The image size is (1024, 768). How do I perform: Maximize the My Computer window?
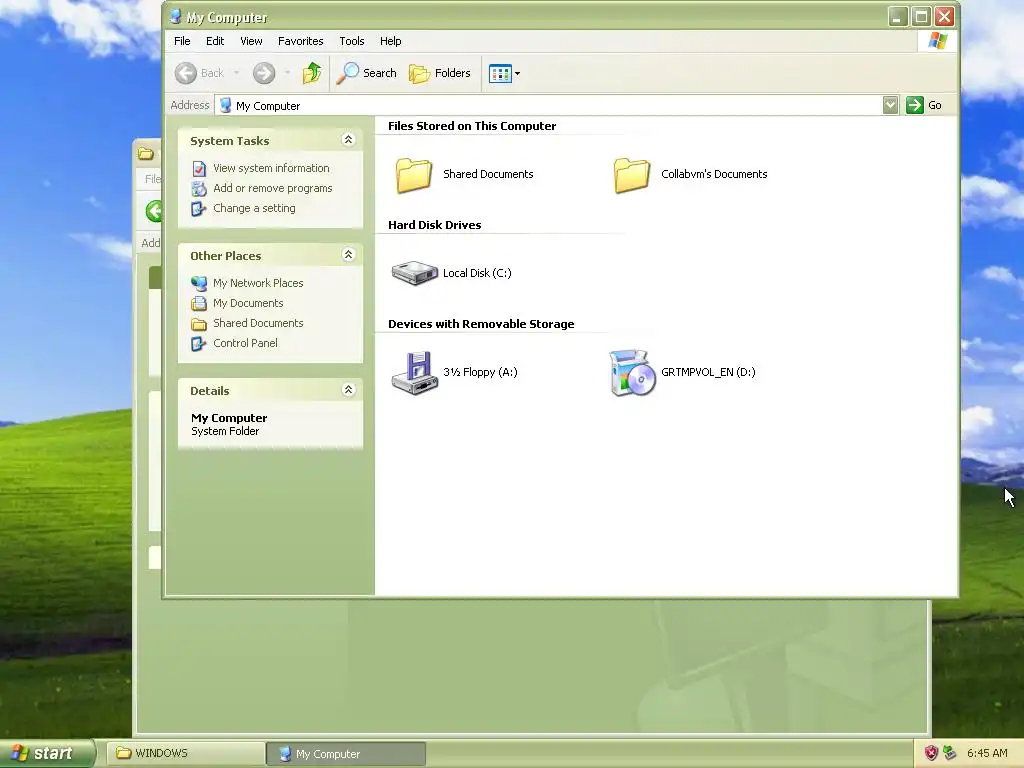pyautogui.click(x=921, y=16)
